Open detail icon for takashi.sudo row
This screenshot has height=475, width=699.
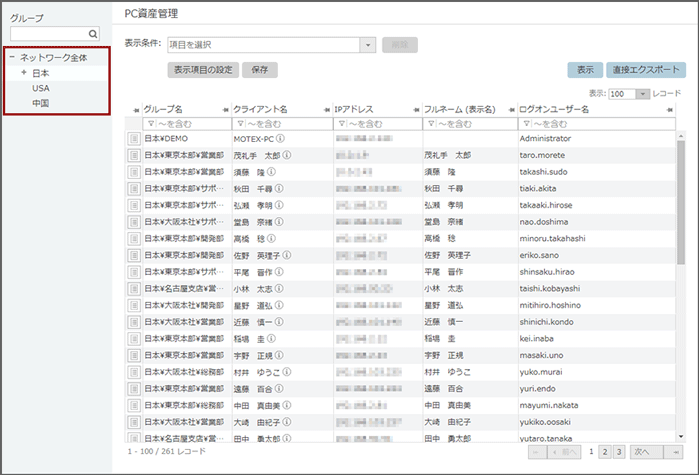134,172
